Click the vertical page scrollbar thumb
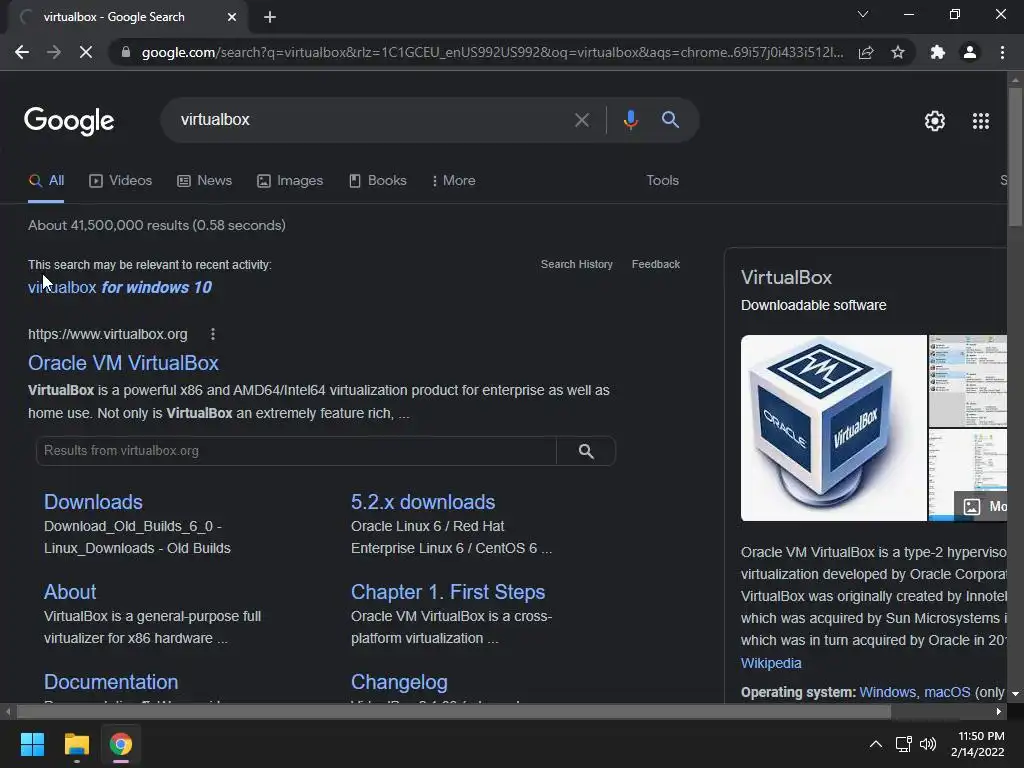 tap(1015, 157)
